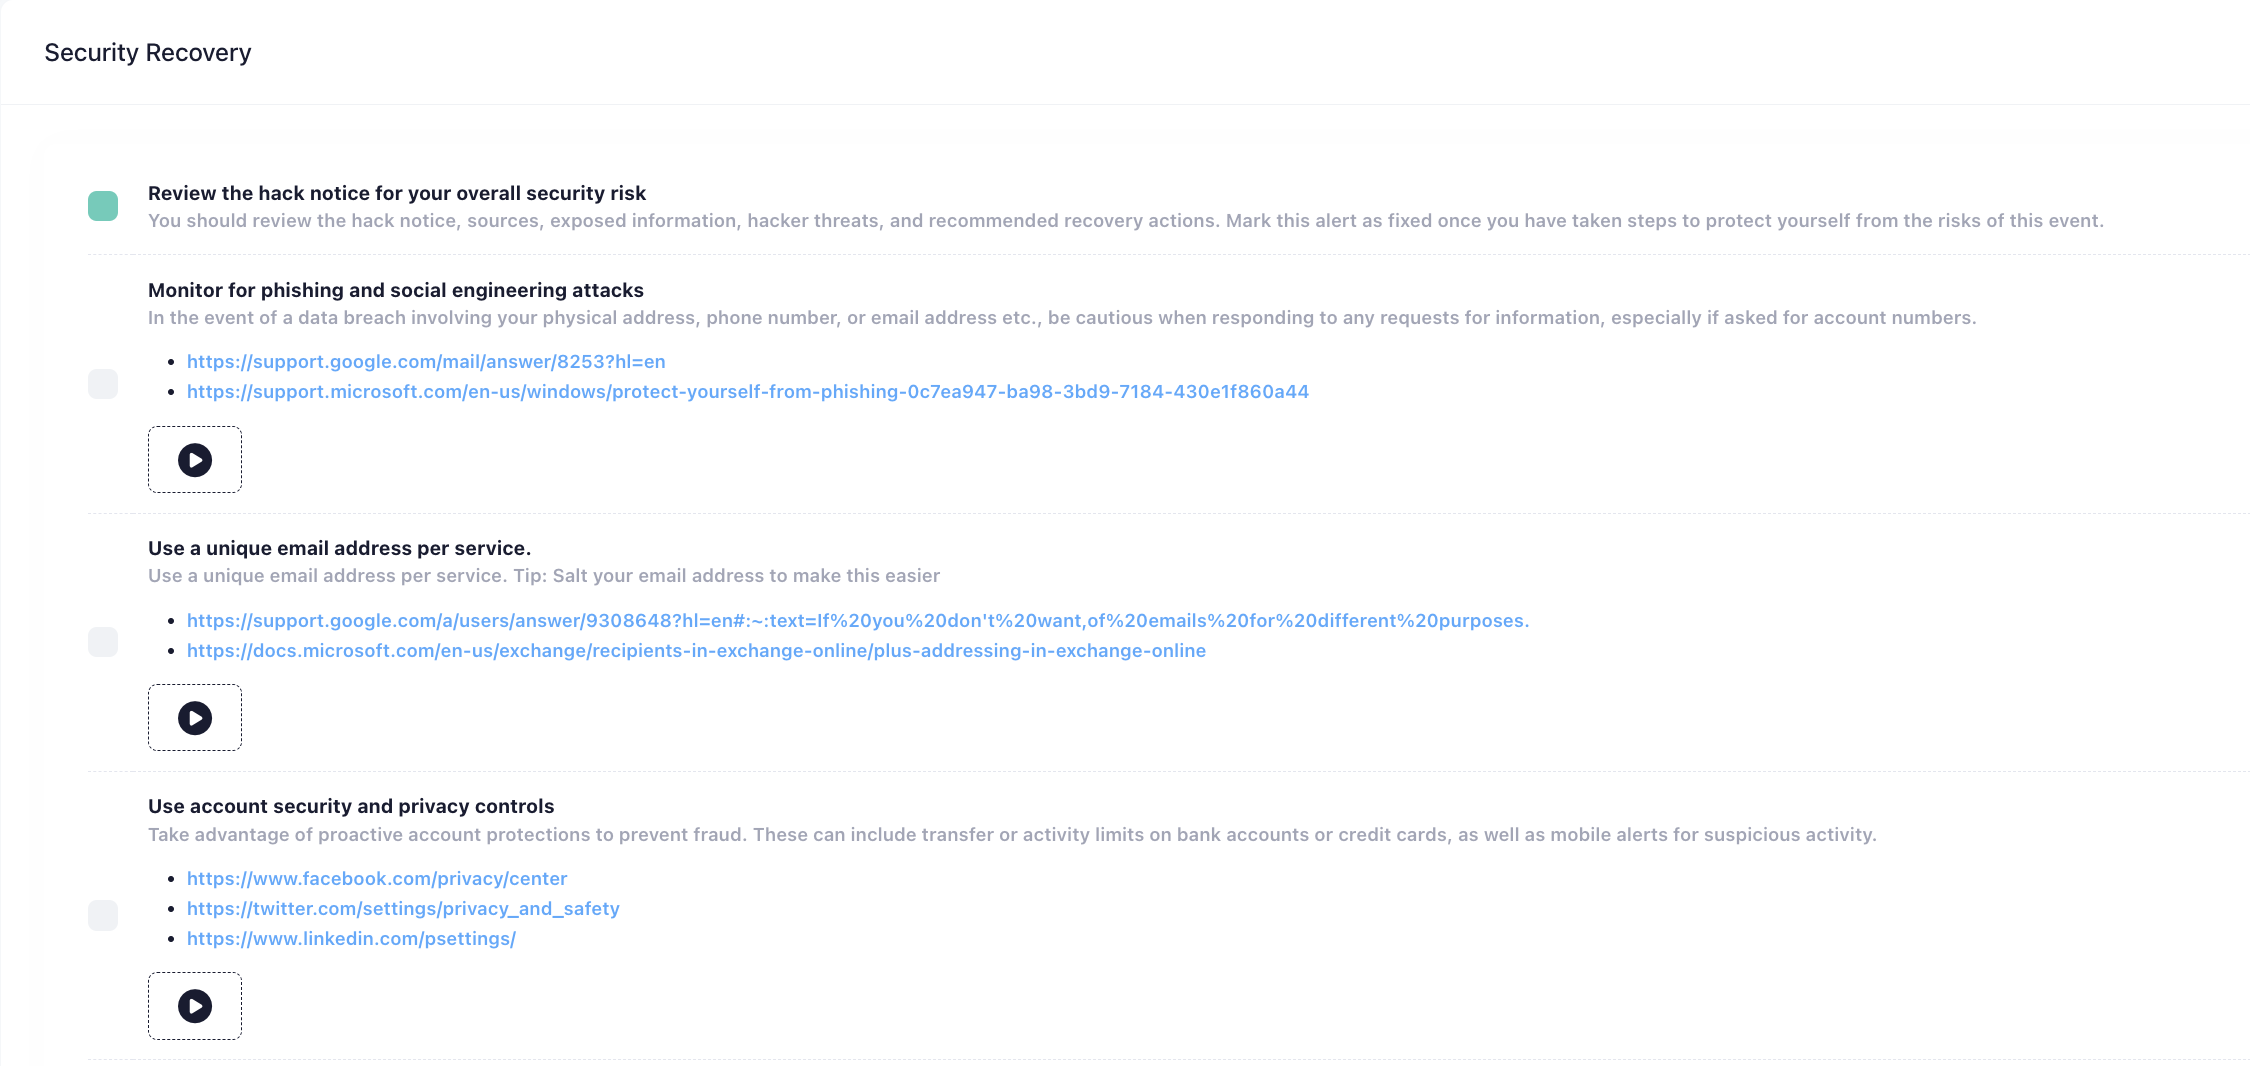Click the Review the hack notice heading
This screenshot has height=1066, width=2250.
(396, 193)
